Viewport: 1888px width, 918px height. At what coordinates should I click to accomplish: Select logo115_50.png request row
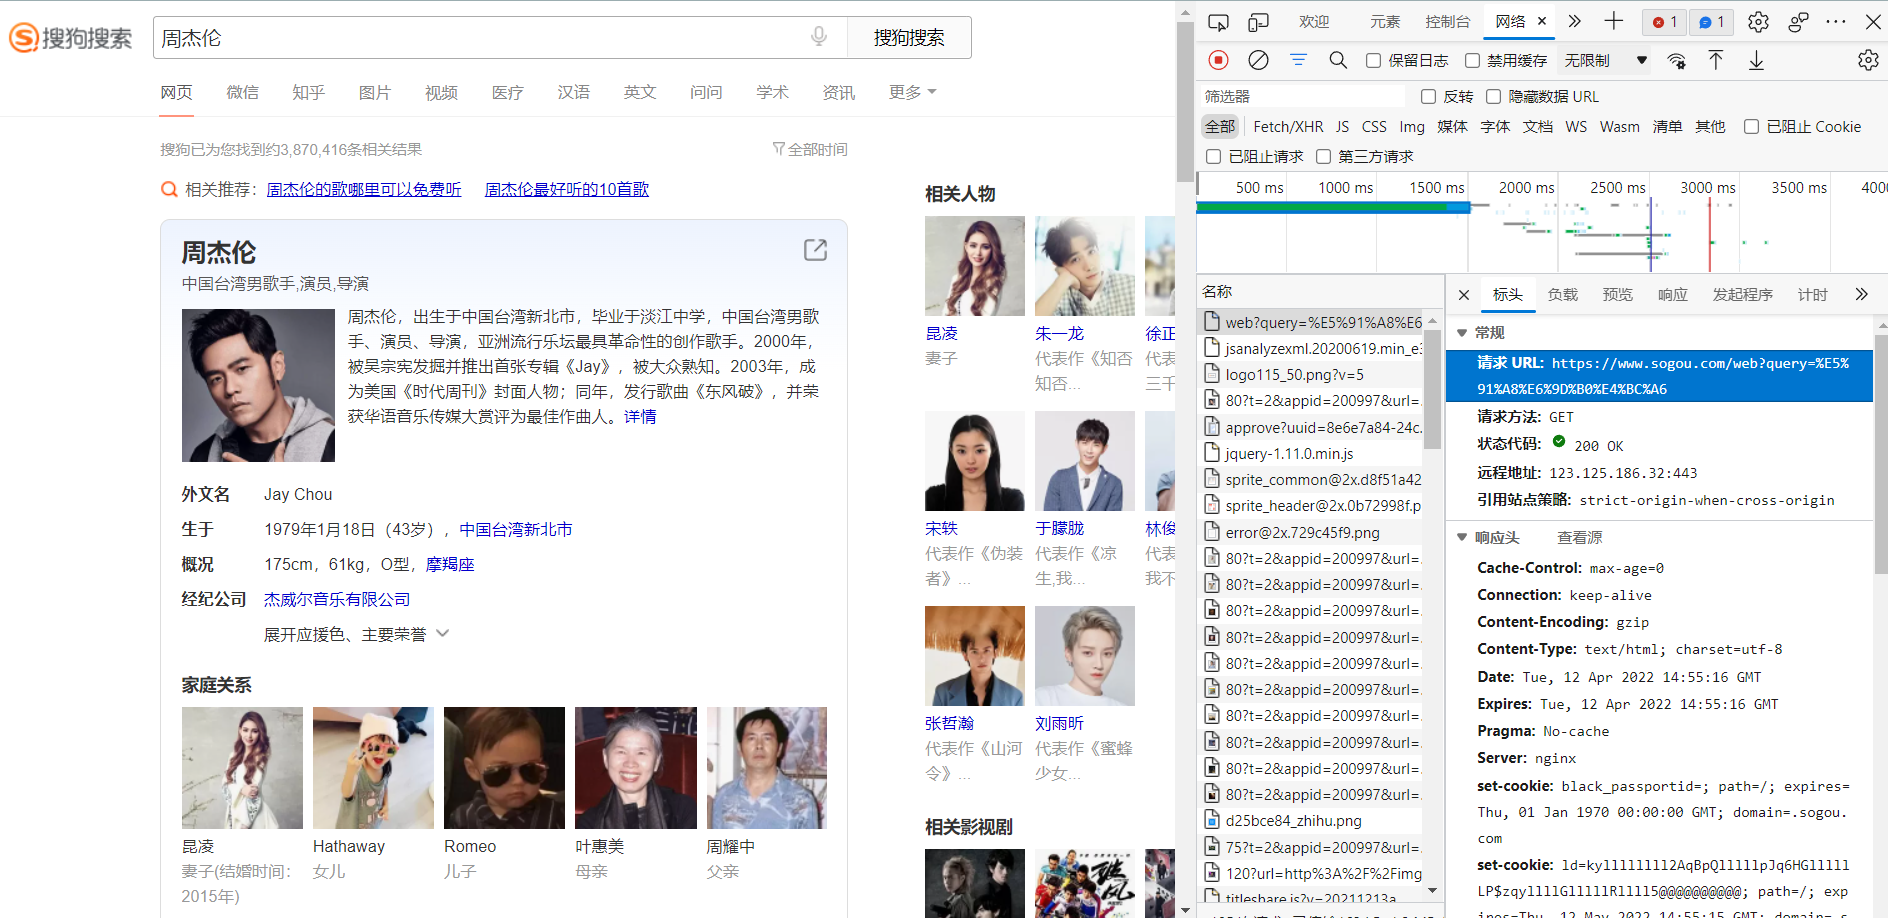[x=1311, y=374]
